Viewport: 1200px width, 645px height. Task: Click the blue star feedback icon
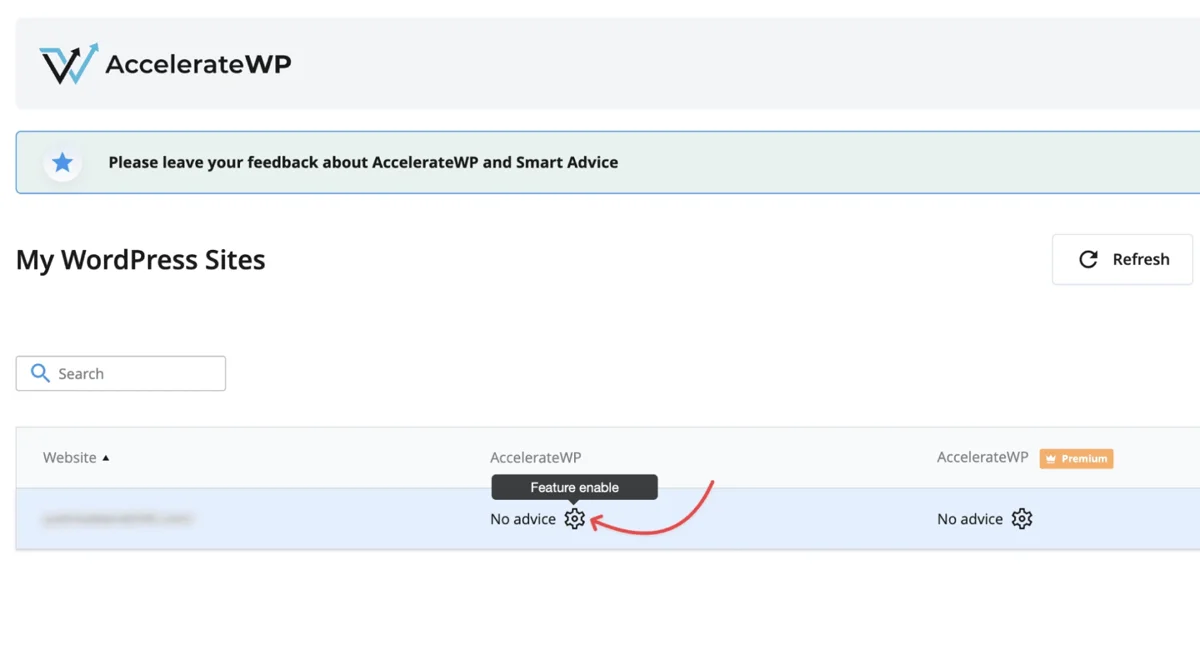click(62, 162)
